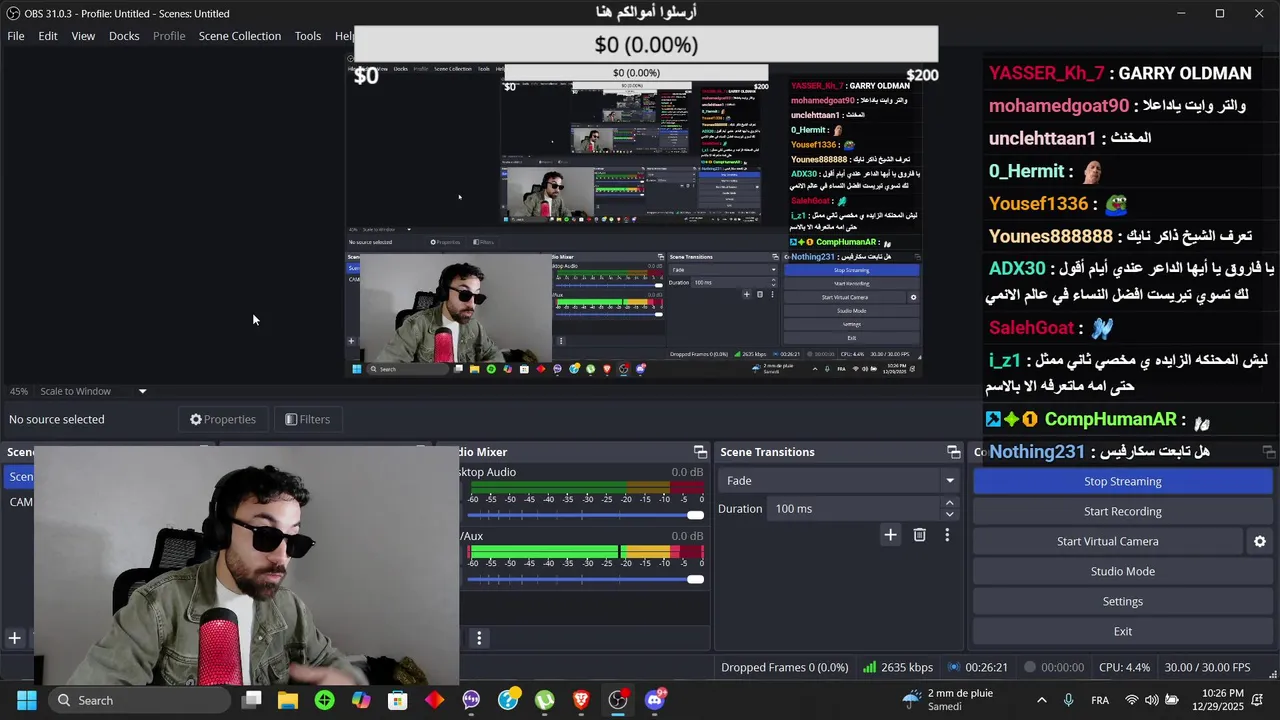The height and width of the screenshot is (720, 1280).
Task: Open the purple chat bubble app on taskbar
Action: (x=471, y=700)
